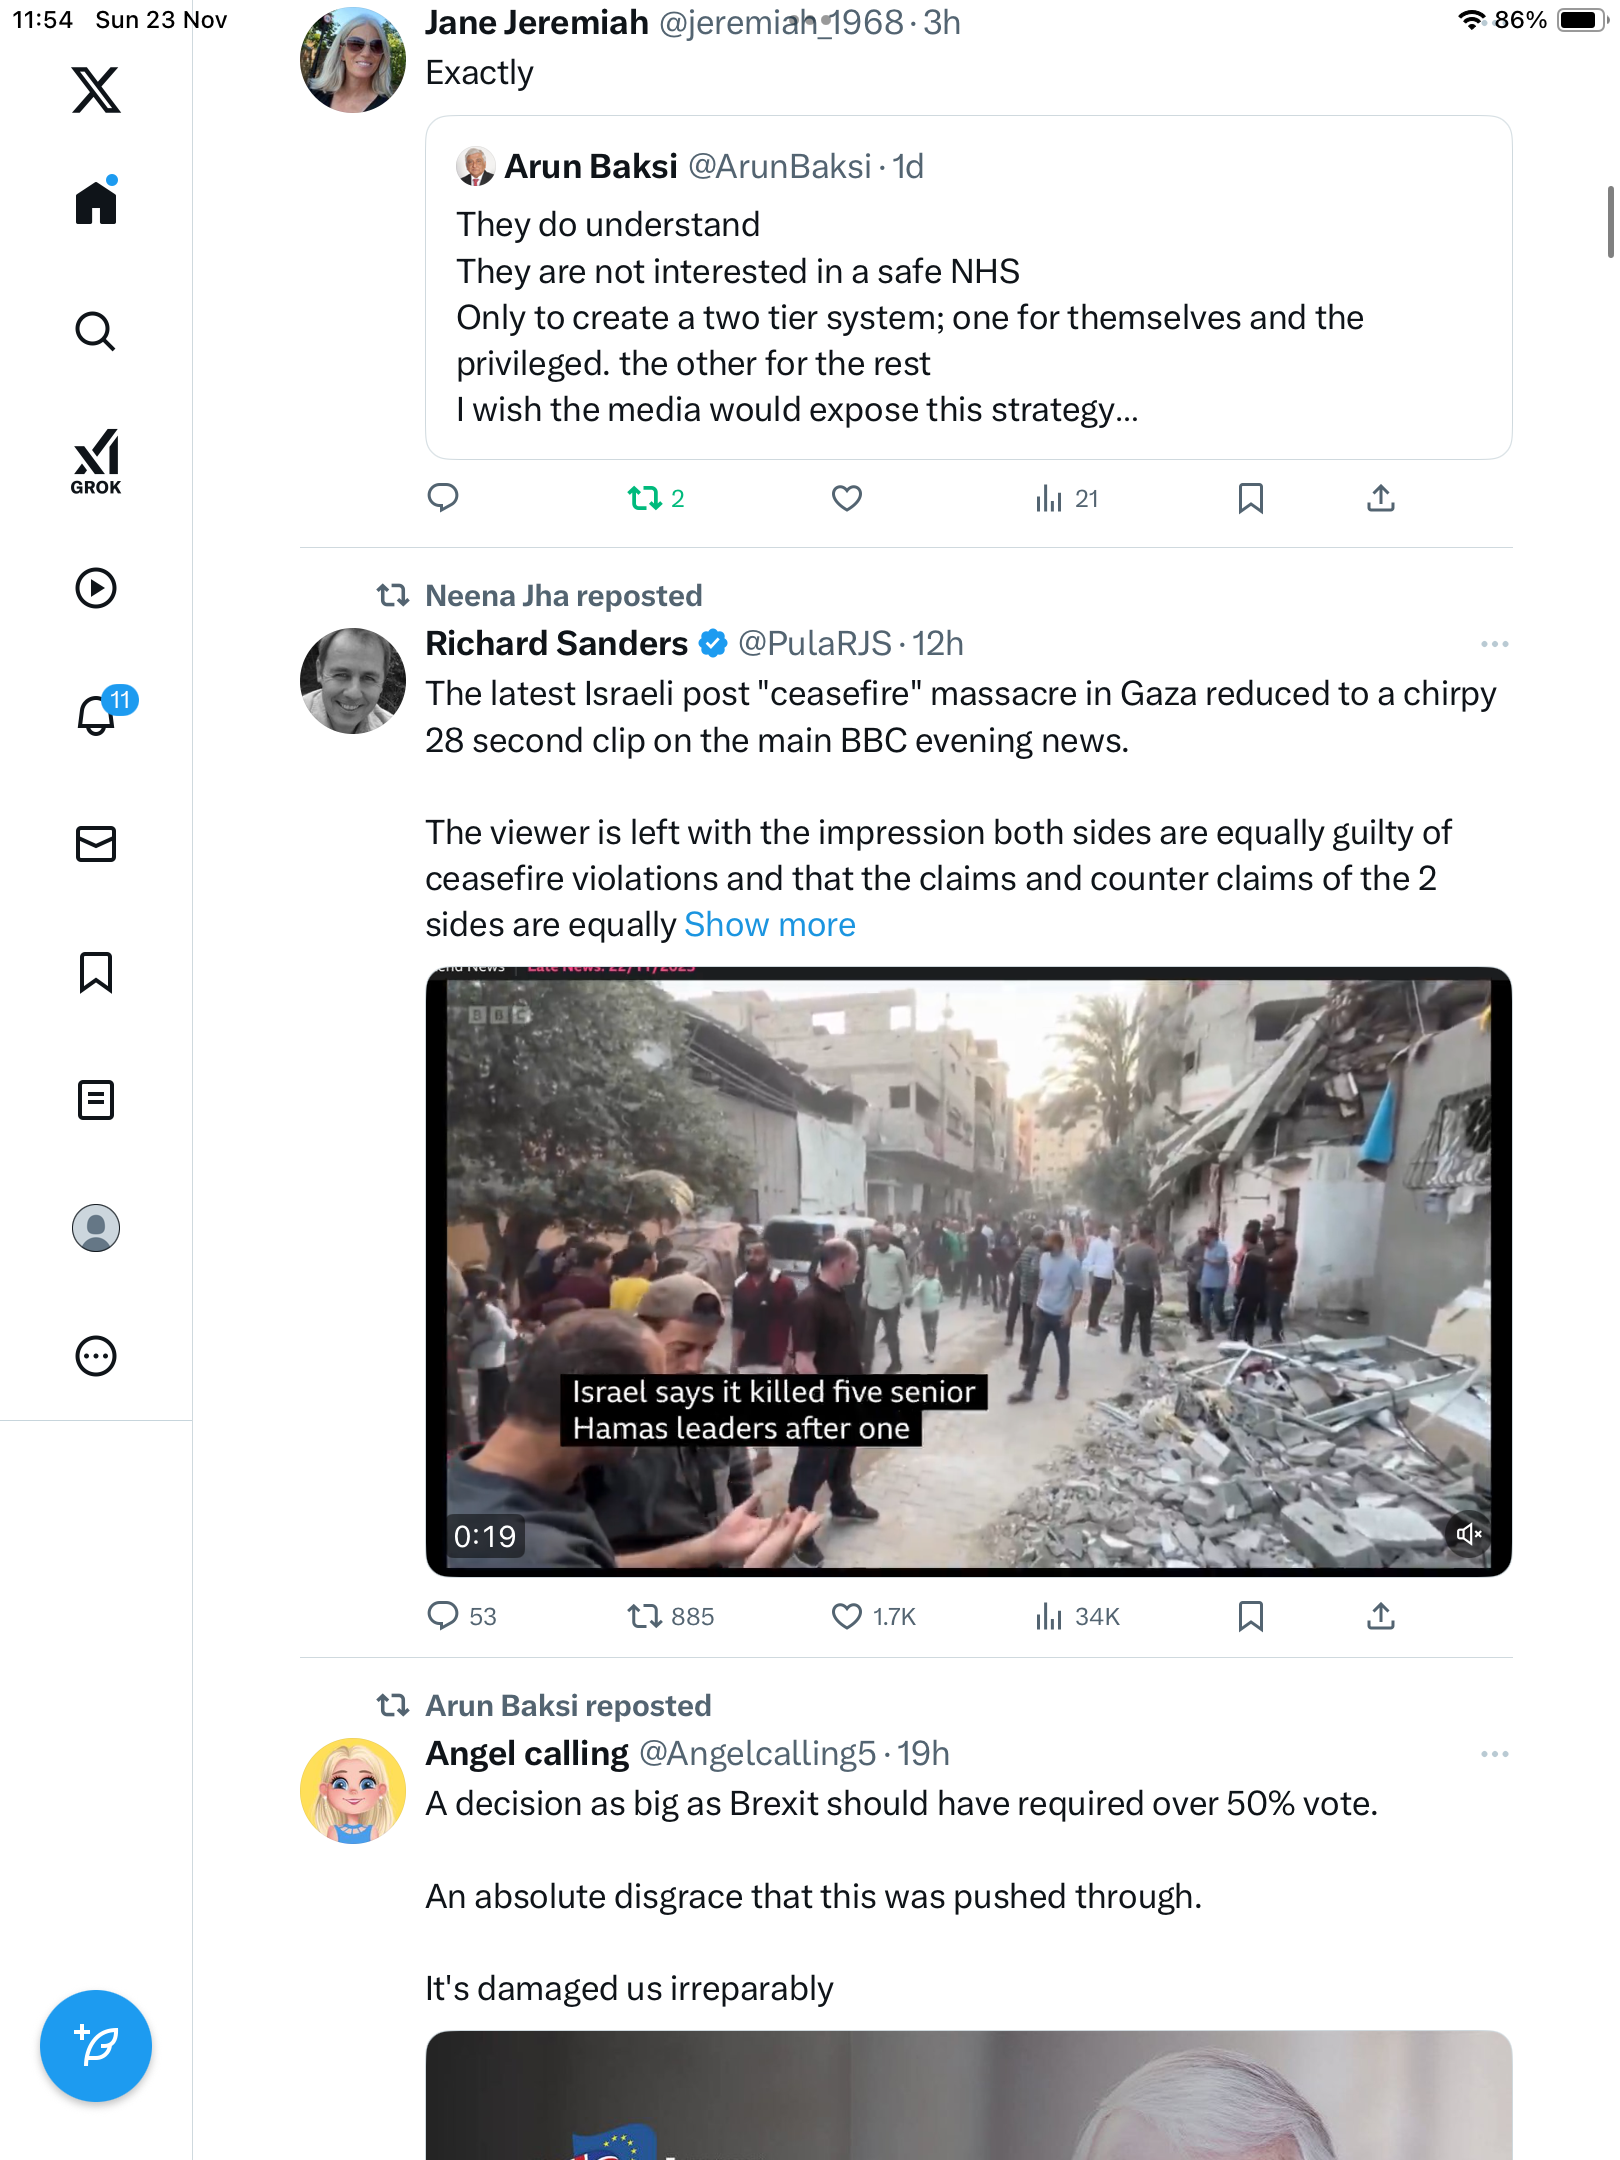Open Richard Sanders' @PulaRJS profile handle
Viewport: 1620px width, 2160px height.
coord(814,644)
